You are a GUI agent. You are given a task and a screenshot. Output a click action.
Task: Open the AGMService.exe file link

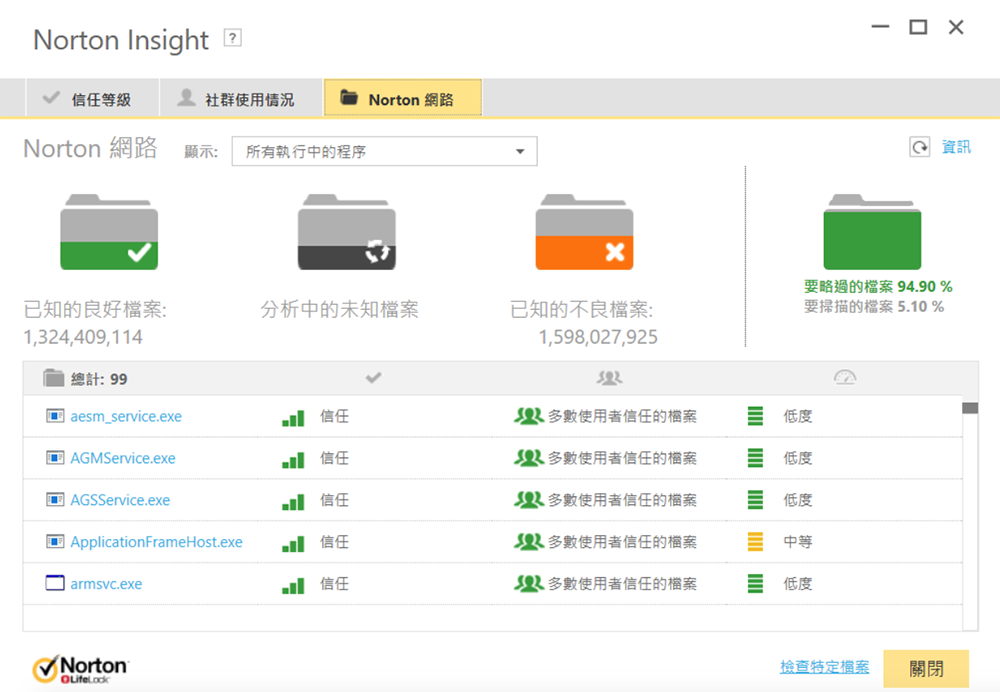123,458
